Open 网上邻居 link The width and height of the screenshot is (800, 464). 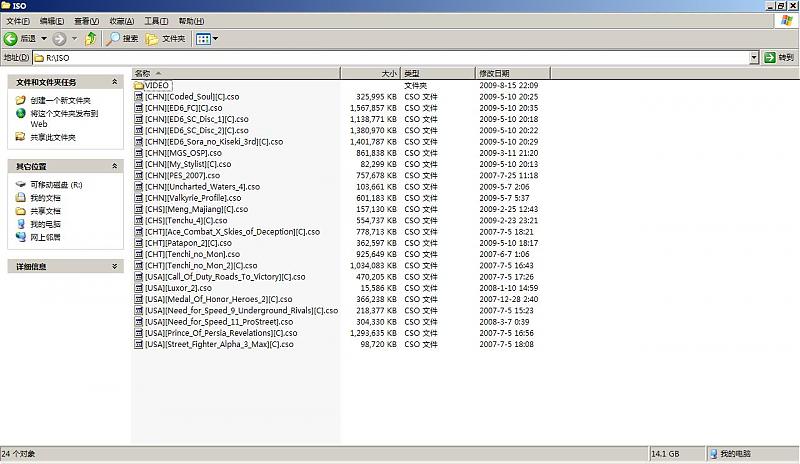point(45,237)
